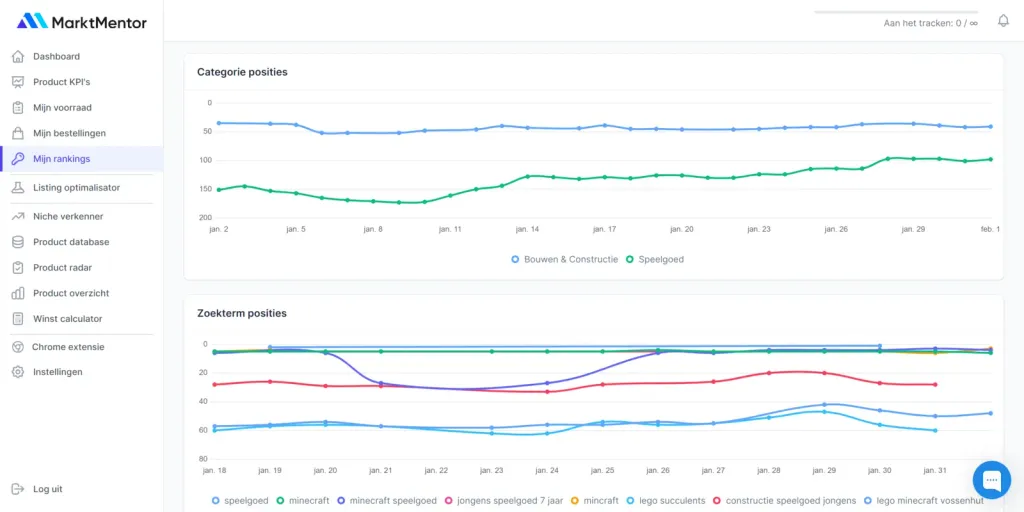The width and height of the screenshot is (1024, 512).
Task: Go to Product database
Action: 71,242
